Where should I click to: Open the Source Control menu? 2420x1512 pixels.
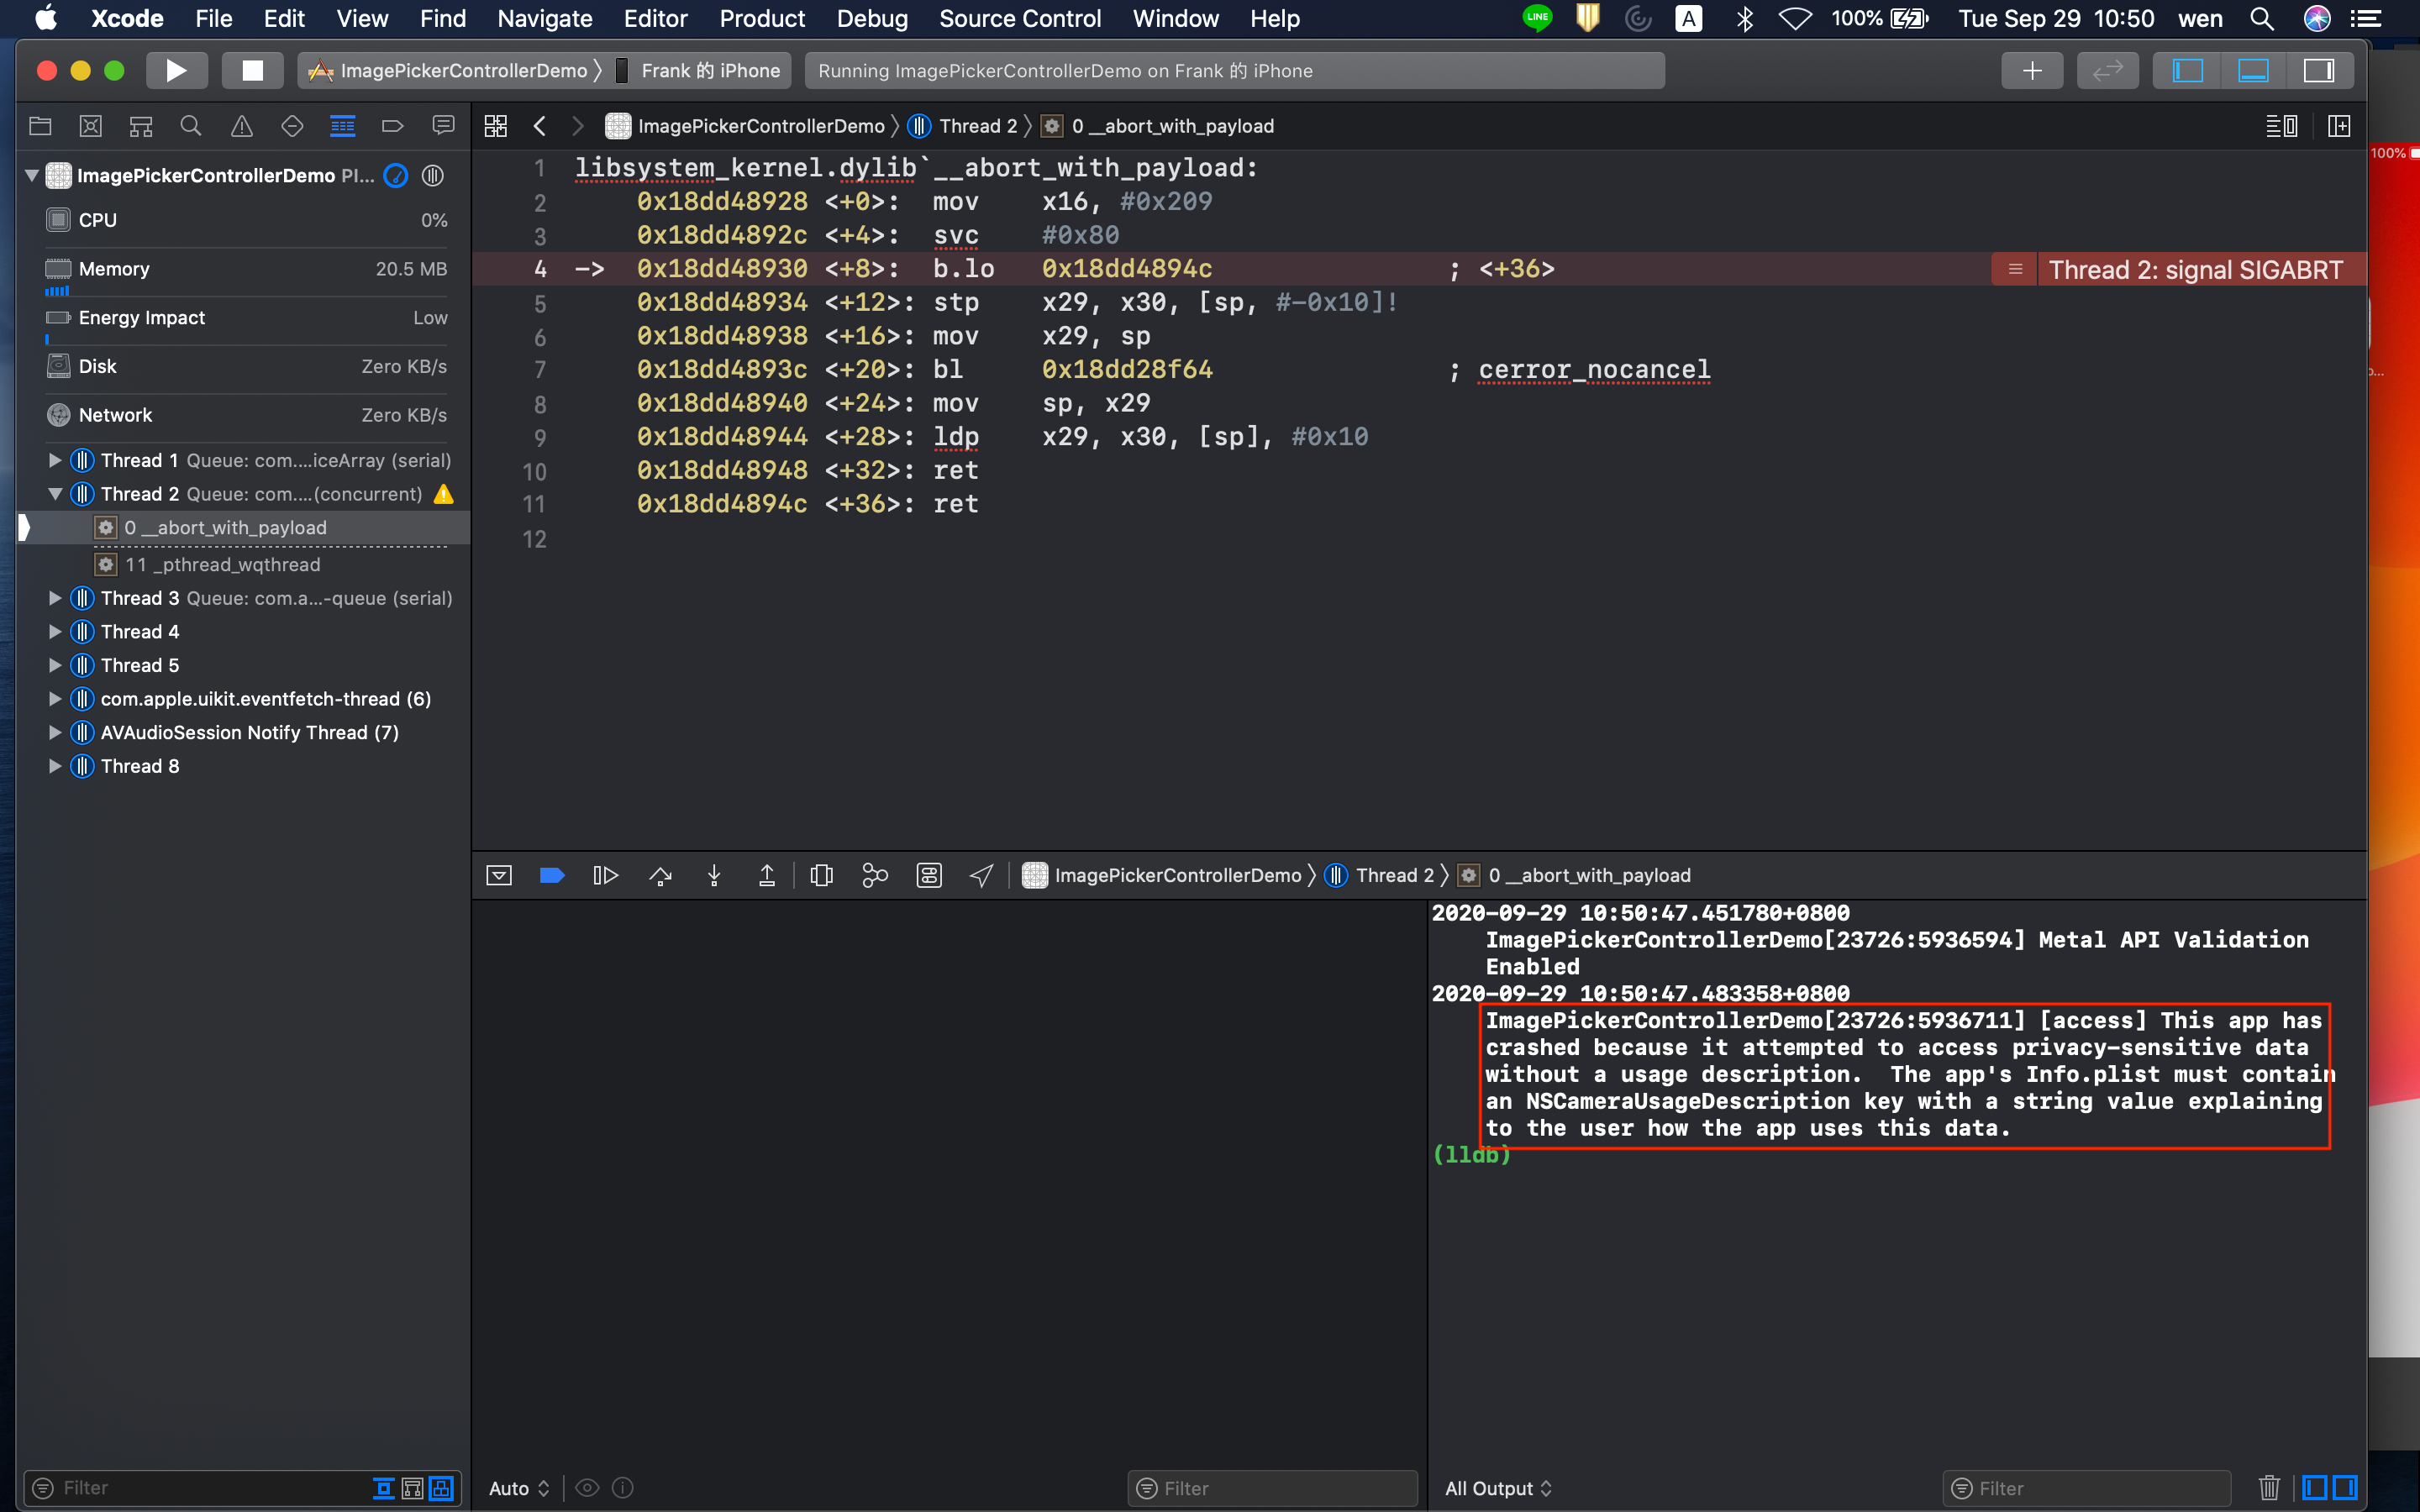pyautogui.click(x=1020, y=19)
